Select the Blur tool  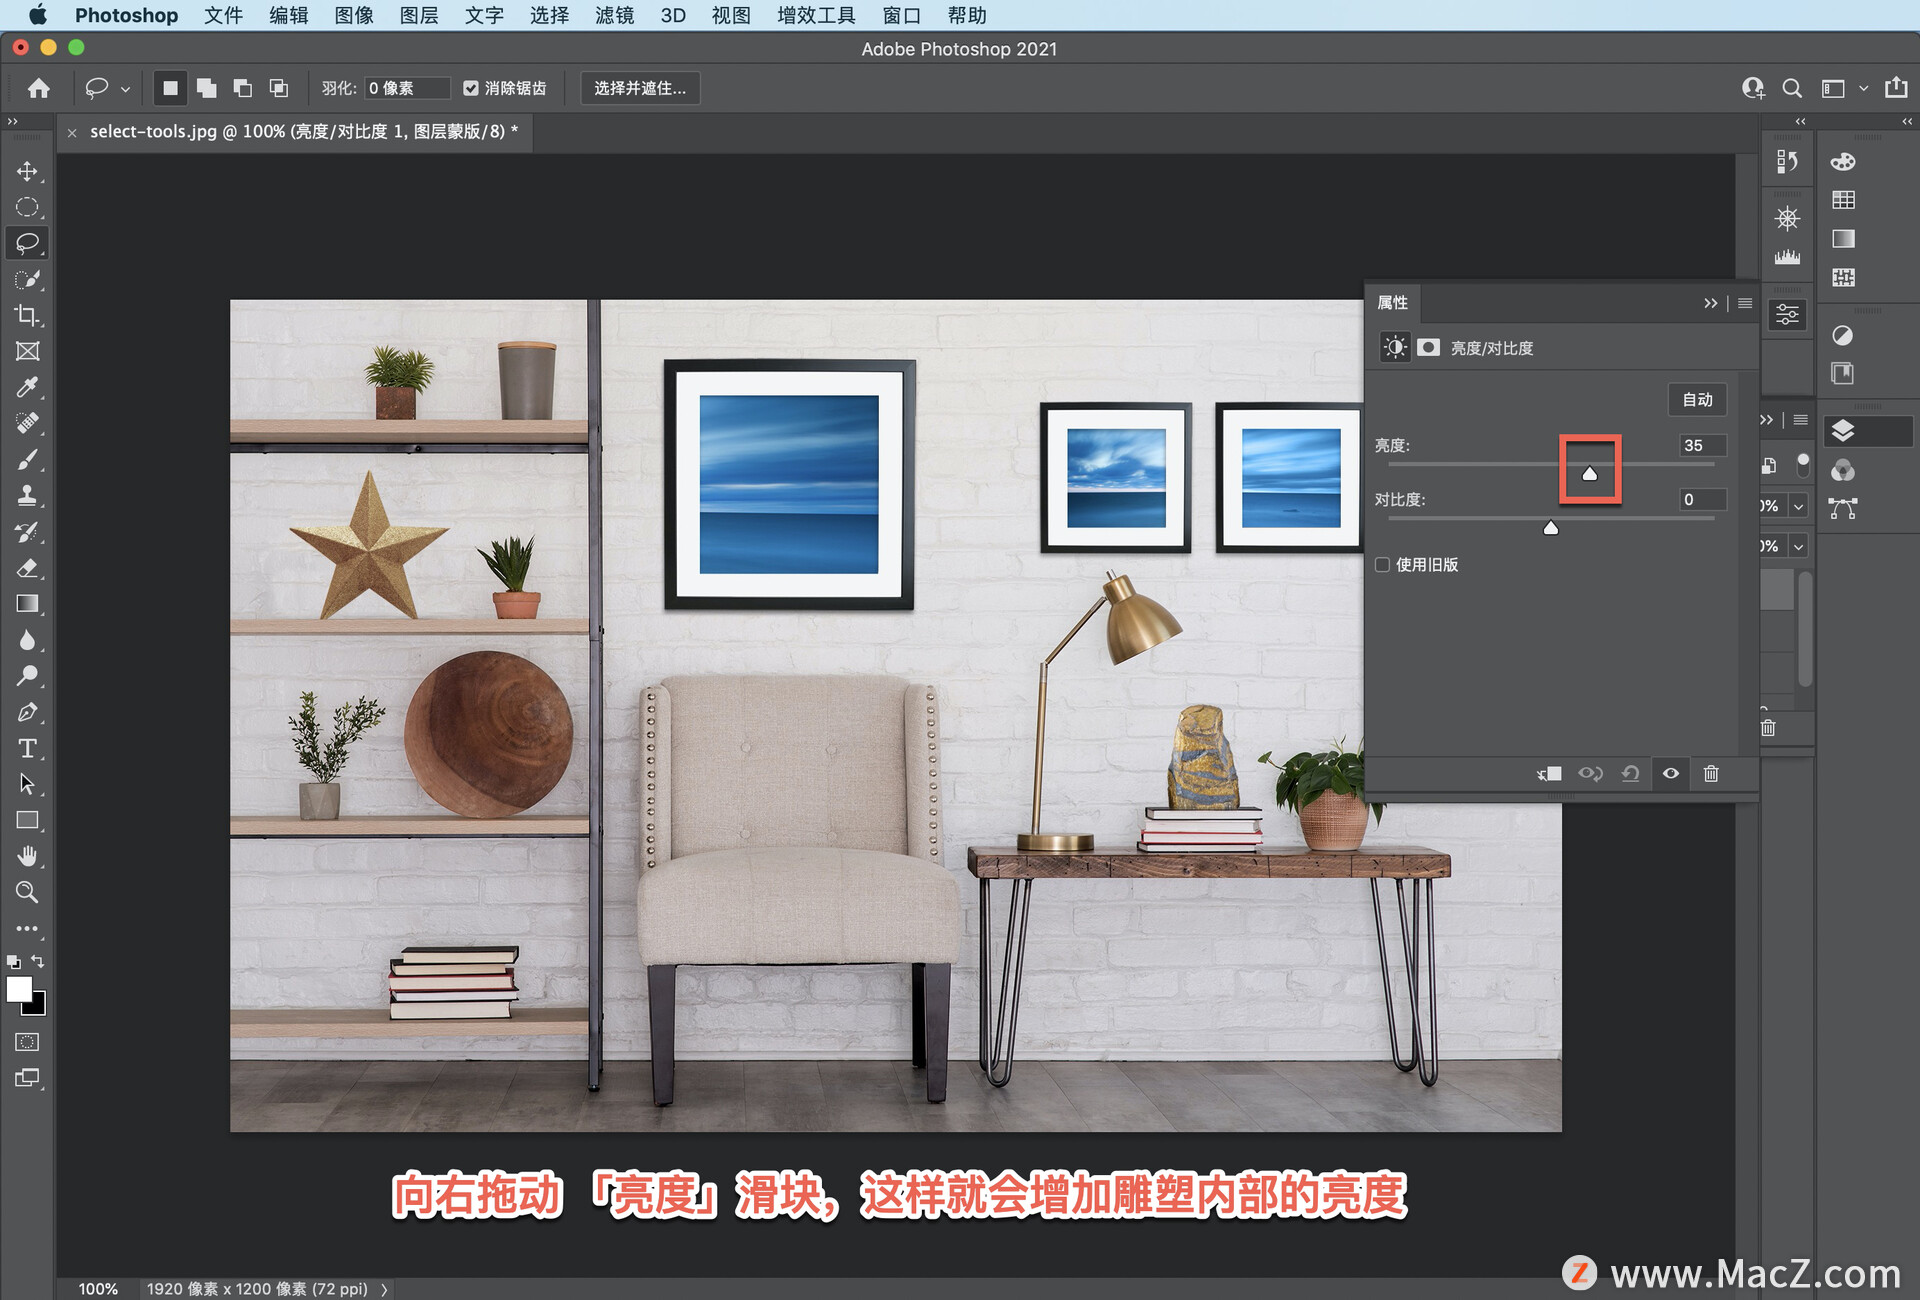point(27,640)
